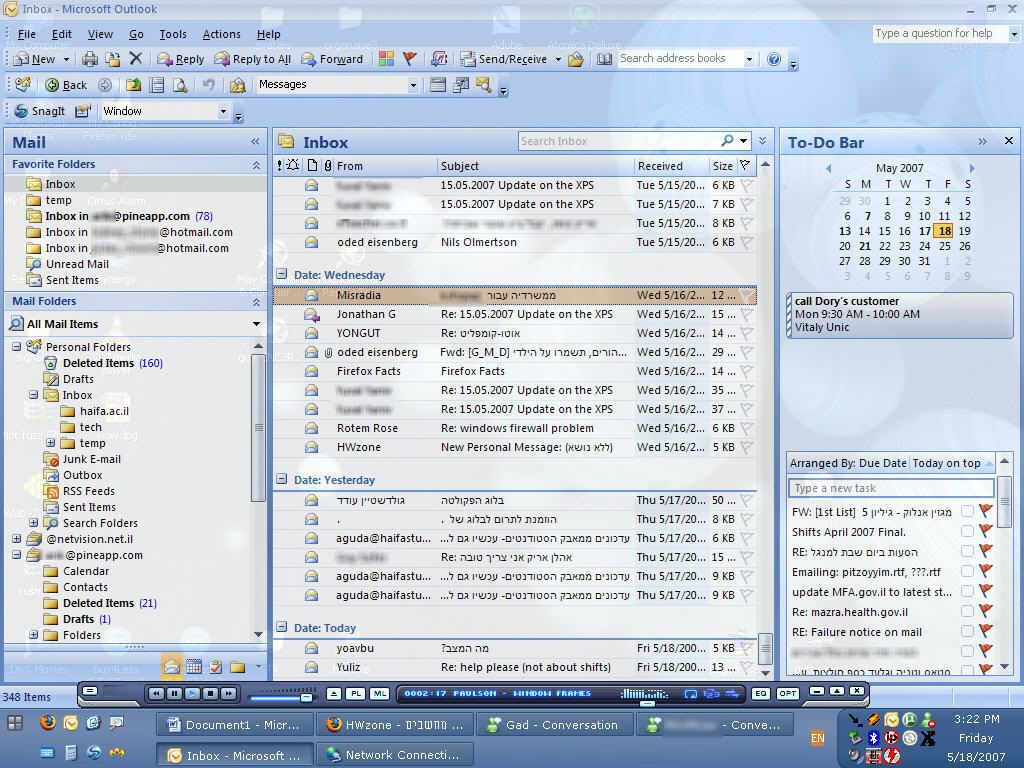Click the red Follow Up flag toolbar icon
This screenshot has width=1024, height=768.
click(x=409, y=59)
